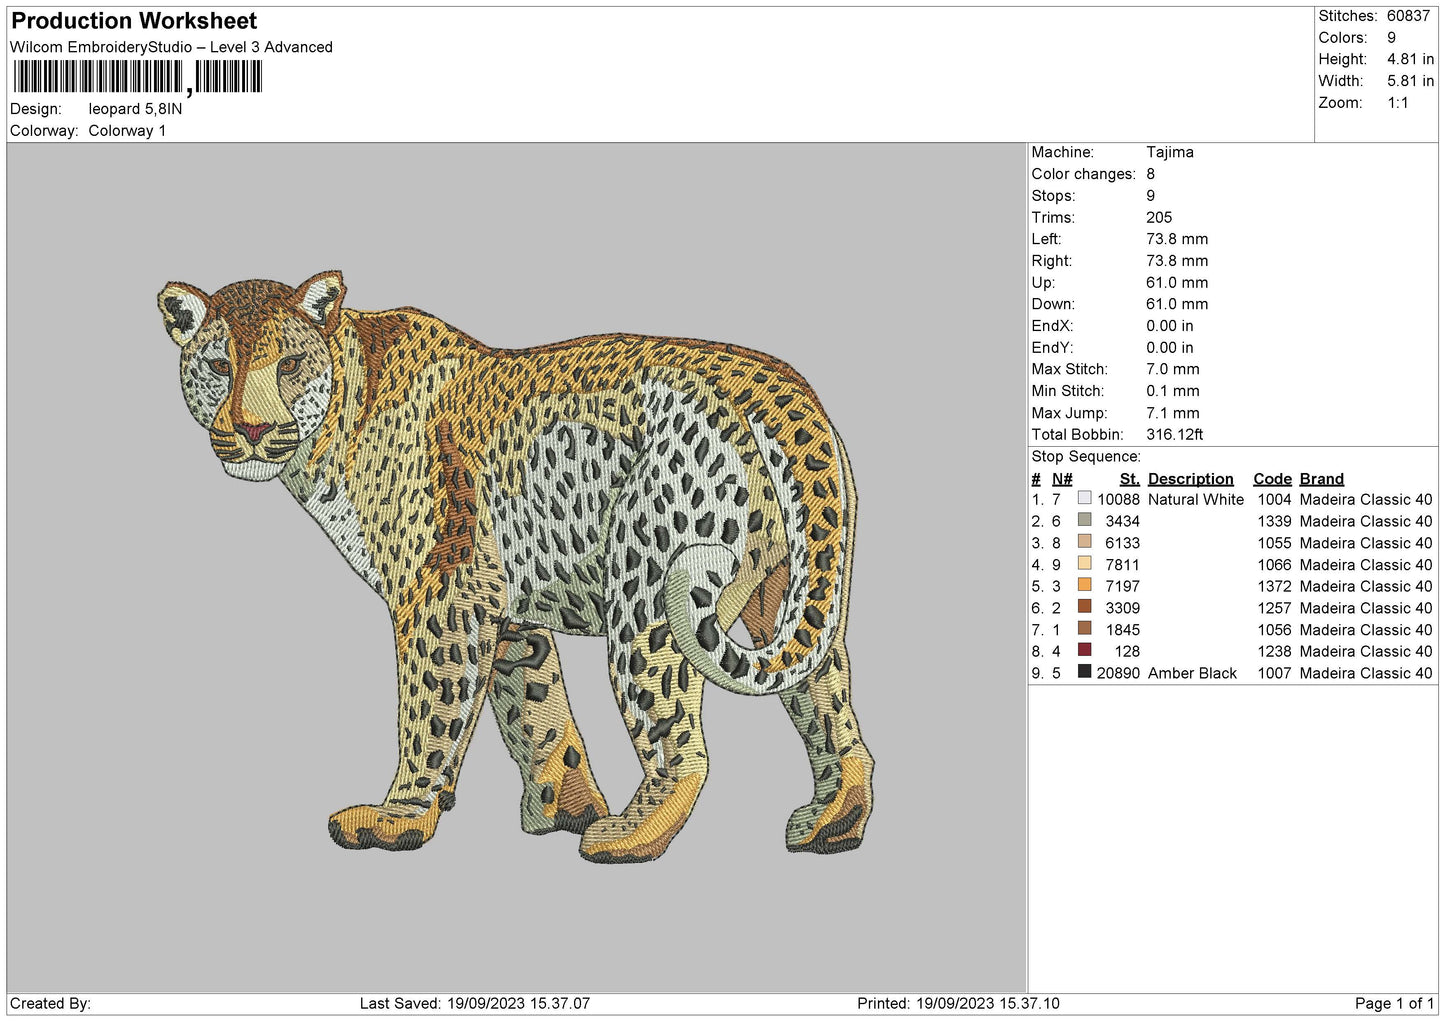Click the Color changes value 8
Screen dimensions: 1445x1021
(x=1151, y=174)
